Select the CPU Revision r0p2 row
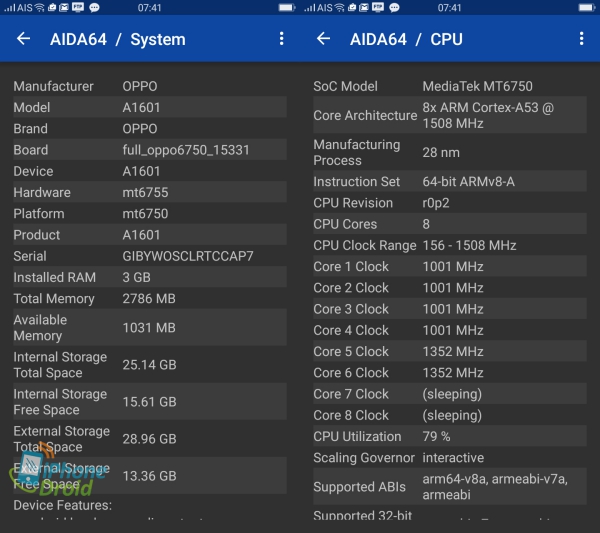The width and height of the screenshot is (600, 533). click(x=450, y=203)
